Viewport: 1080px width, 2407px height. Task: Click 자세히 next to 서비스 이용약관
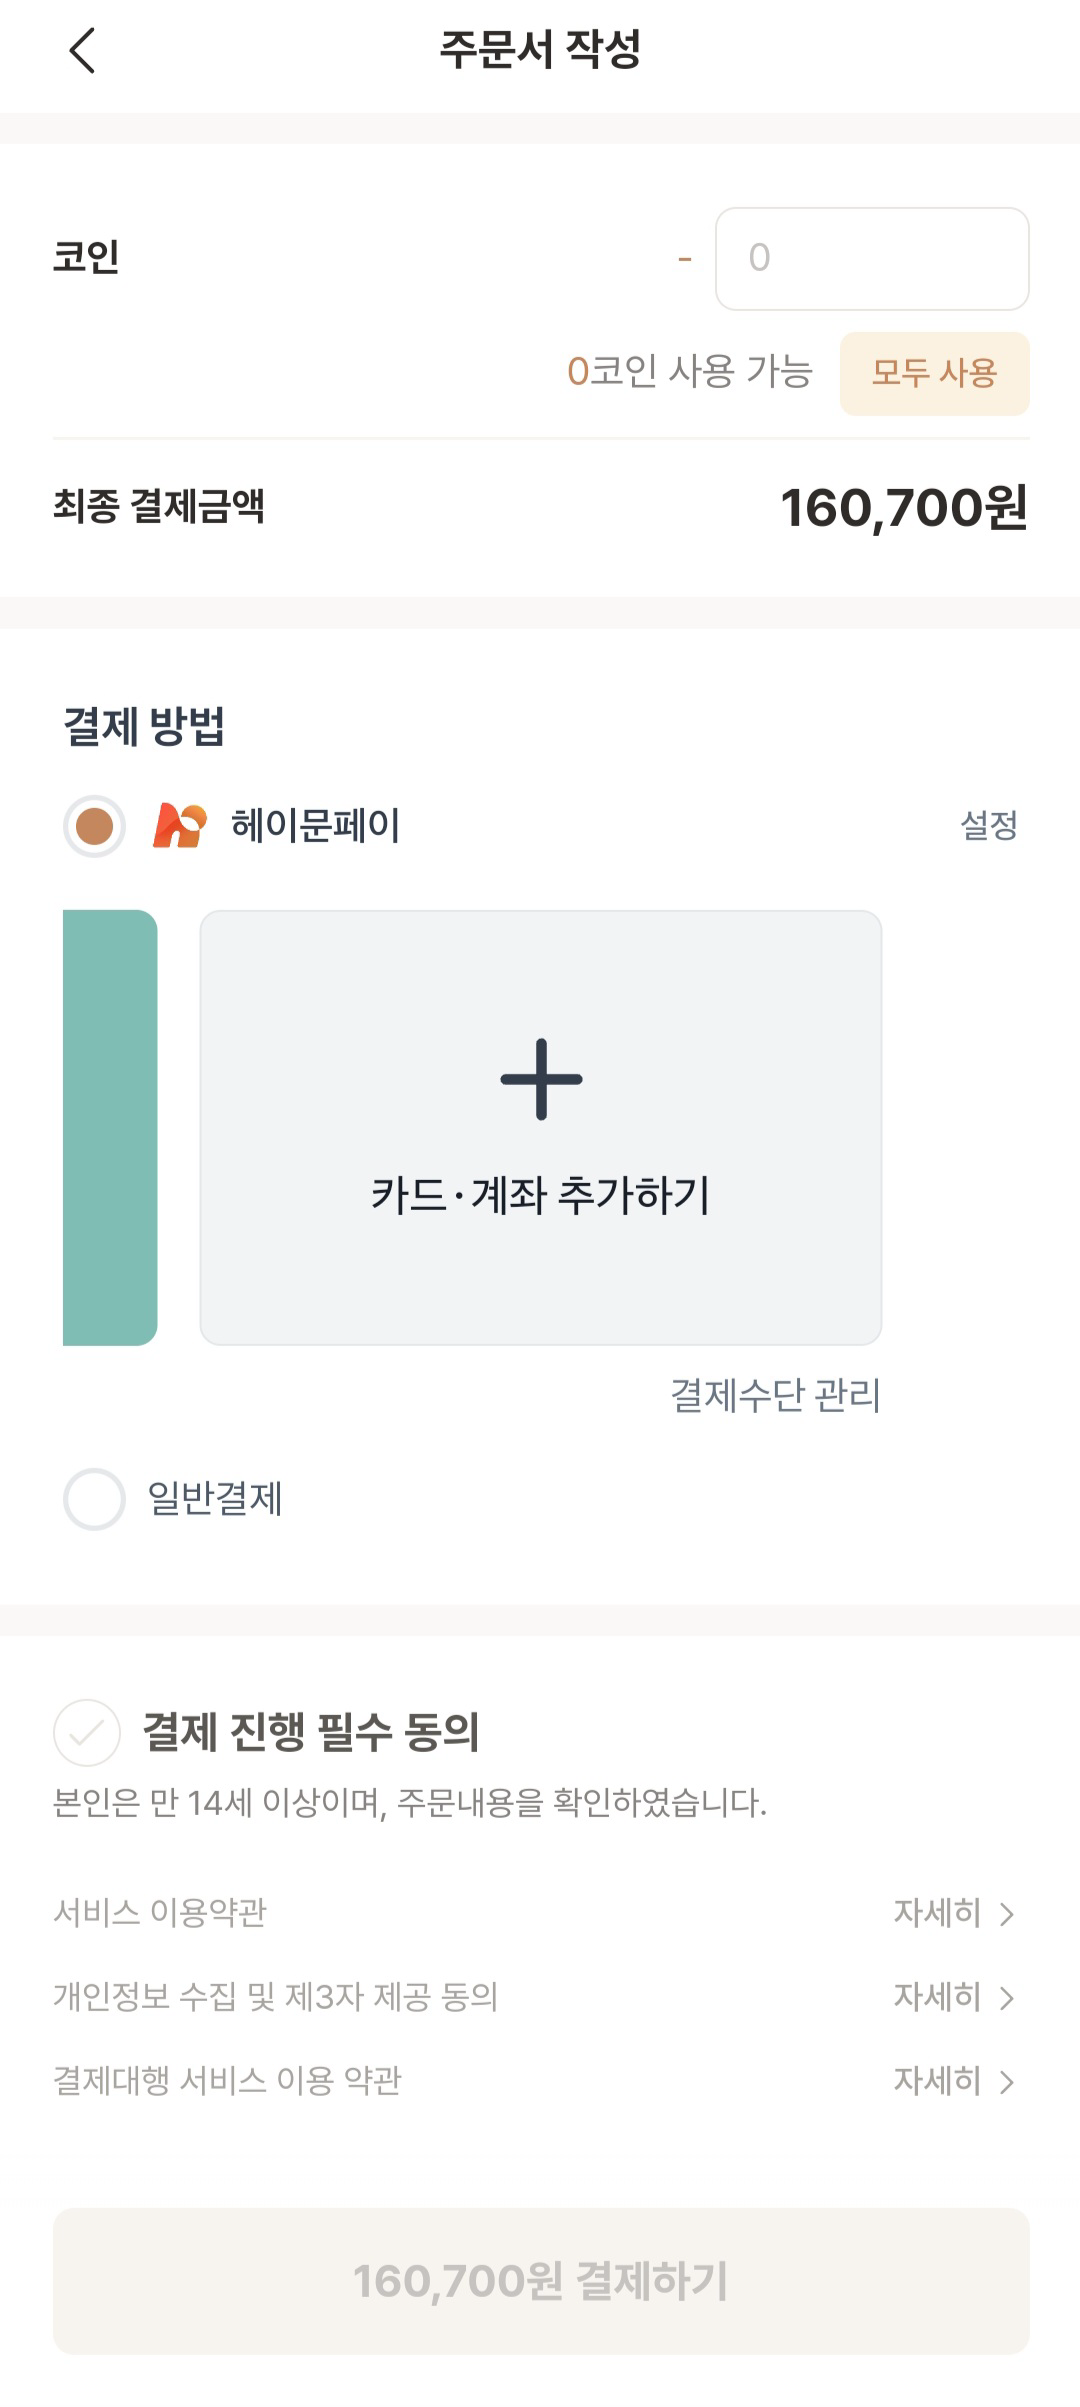click(x=937, y=1912)
